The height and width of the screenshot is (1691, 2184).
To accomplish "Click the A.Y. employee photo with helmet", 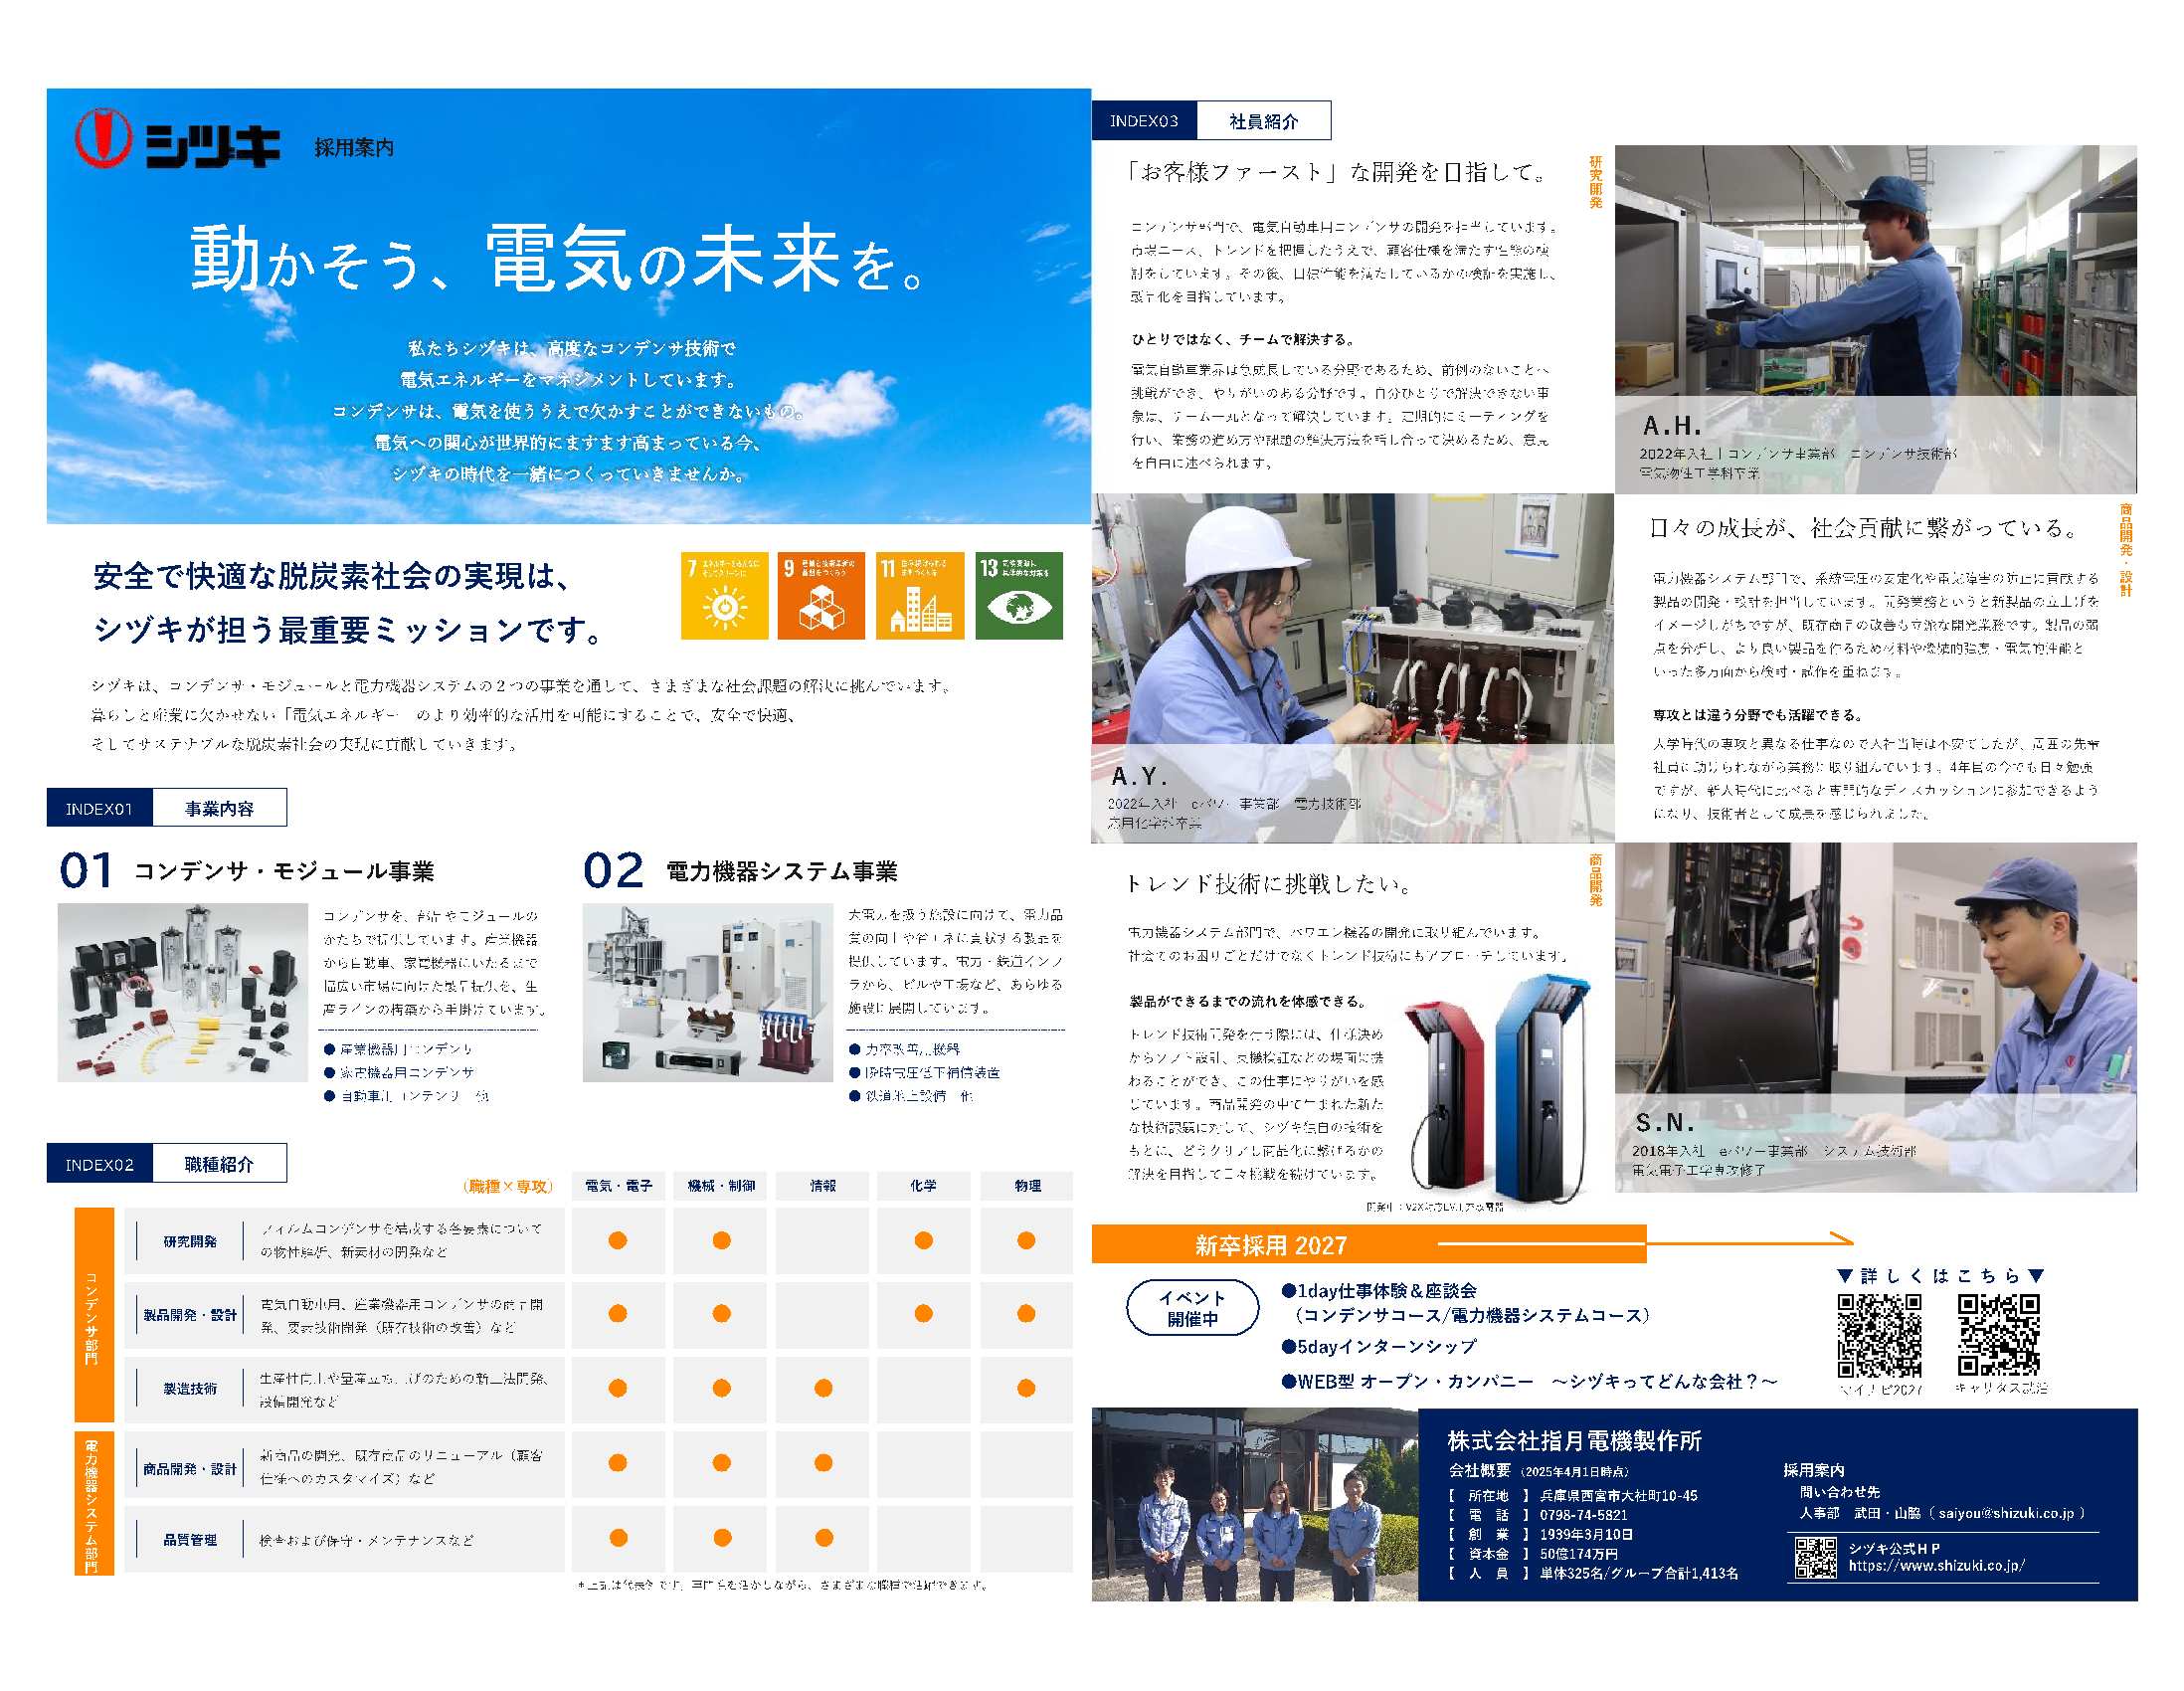I will (1352, 668).
